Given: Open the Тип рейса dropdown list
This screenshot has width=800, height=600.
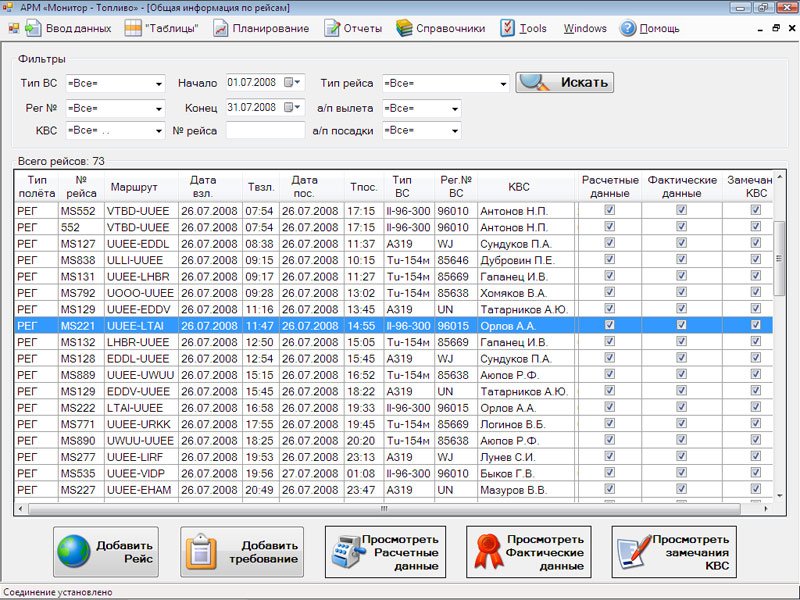Looking at the screenshot, I should (x=503, y=84).
